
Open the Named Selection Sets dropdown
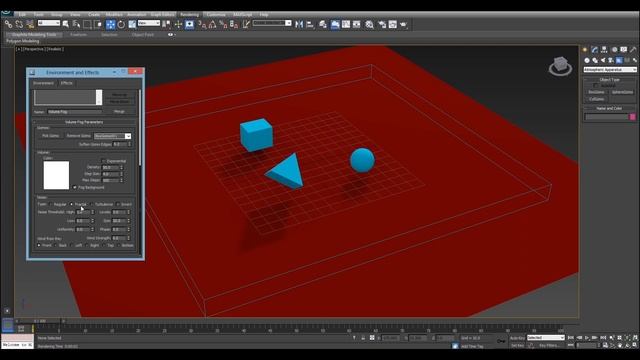[272, 23]
